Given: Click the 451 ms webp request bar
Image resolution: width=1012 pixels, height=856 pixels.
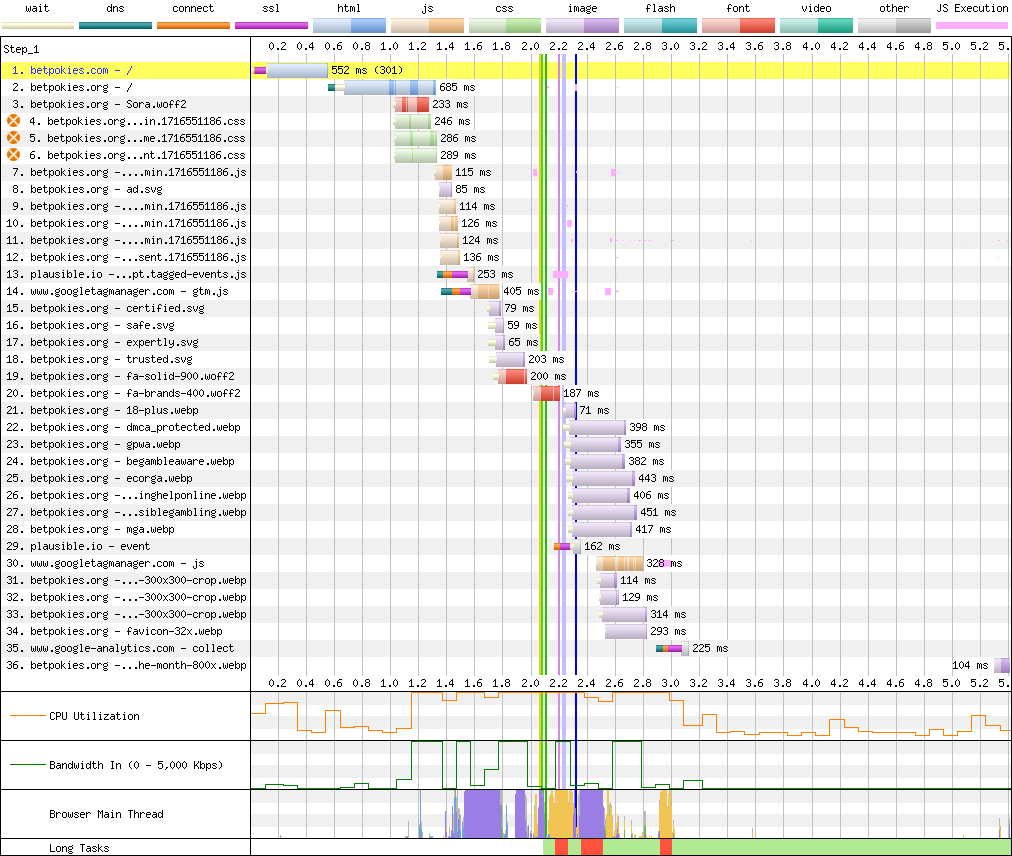Looking at the screenshot, I should coord(602,512).
